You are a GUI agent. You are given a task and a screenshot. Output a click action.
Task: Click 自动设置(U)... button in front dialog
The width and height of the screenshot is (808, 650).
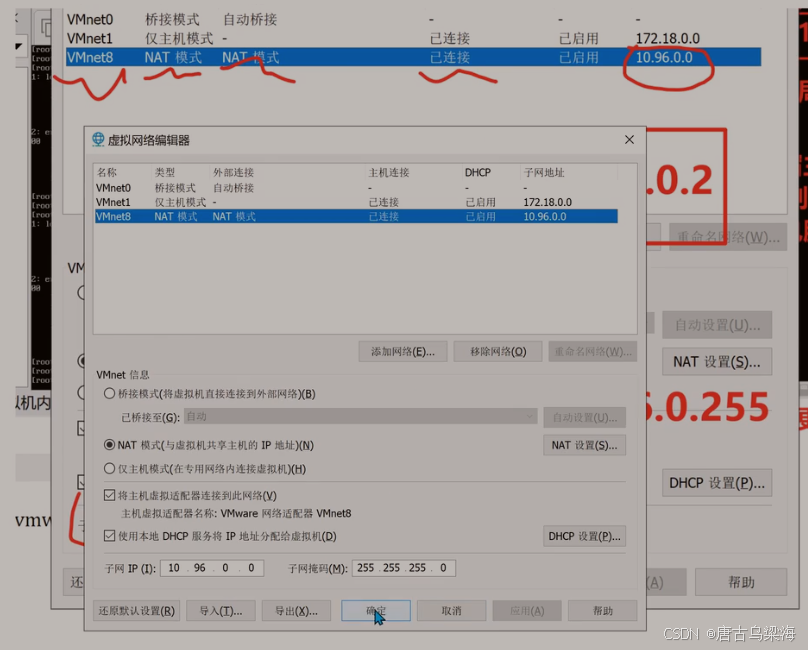(584, 418)
